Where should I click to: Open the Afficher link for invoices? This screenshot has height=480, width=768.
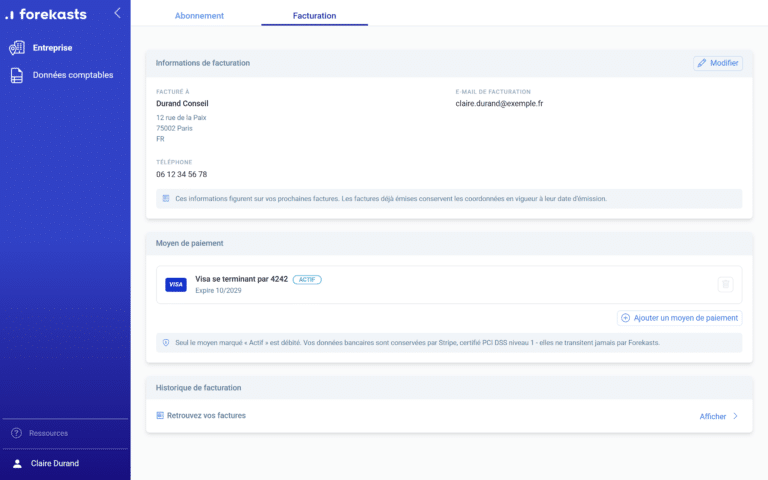[713, 416]
